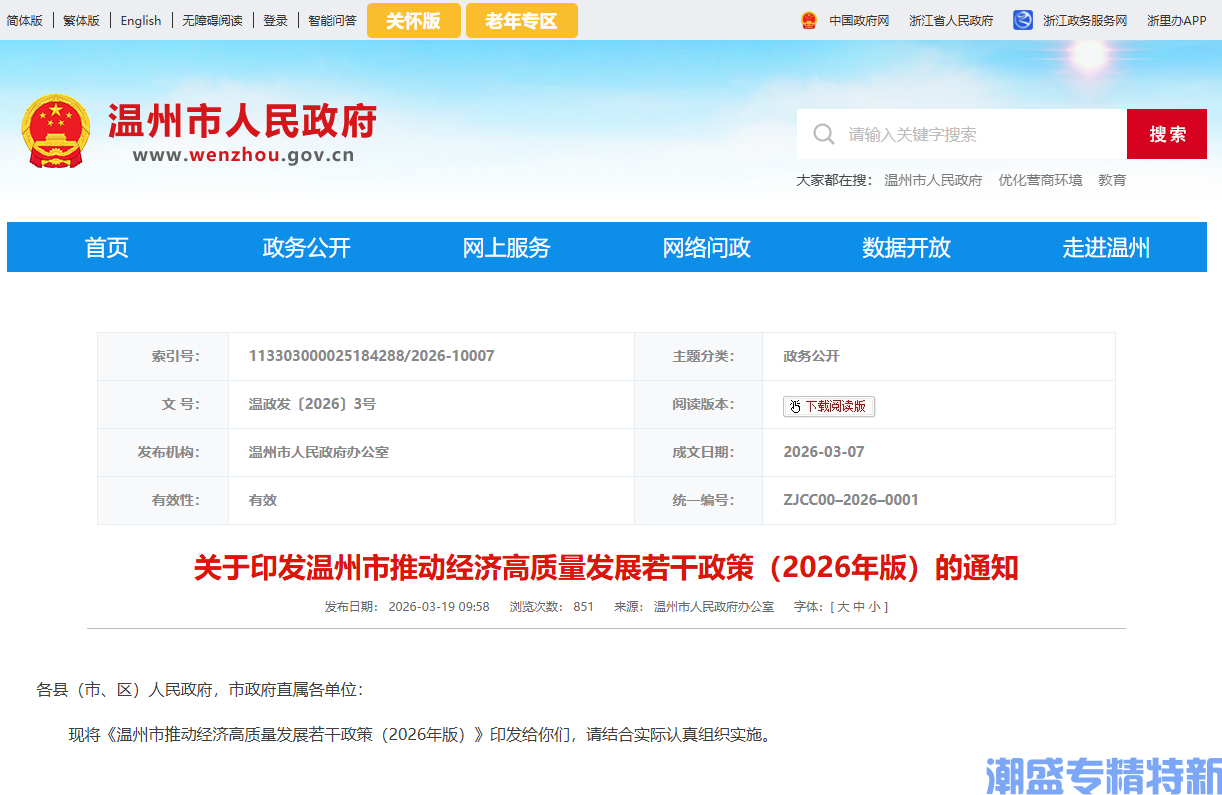This screenshot has width=1222, height=795.
Task: Select 大 to enlarge article font size
Action: click(846, 606)
